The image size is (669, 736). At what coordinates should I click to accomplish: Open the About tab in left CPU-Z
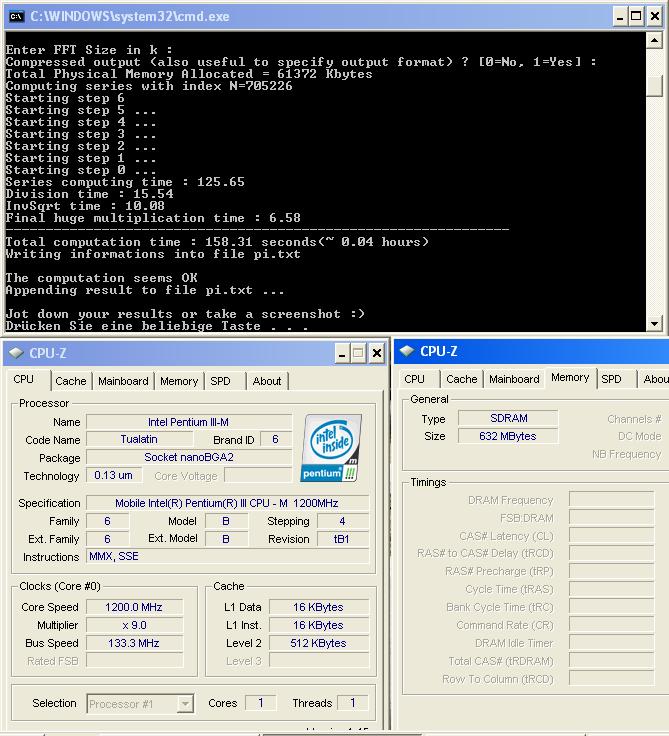click(267, 381)
